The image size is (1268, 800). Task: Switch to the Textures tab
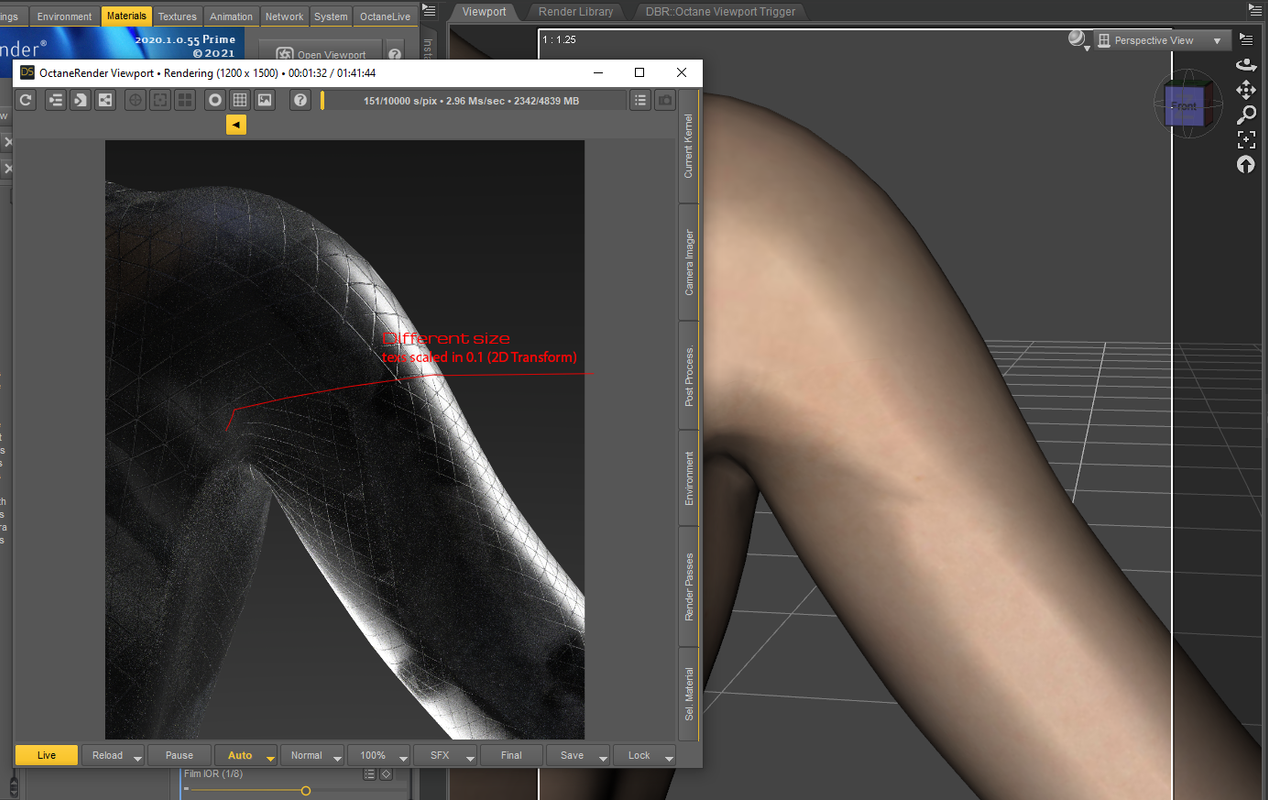pyautogui.click(x=177, y=16)
